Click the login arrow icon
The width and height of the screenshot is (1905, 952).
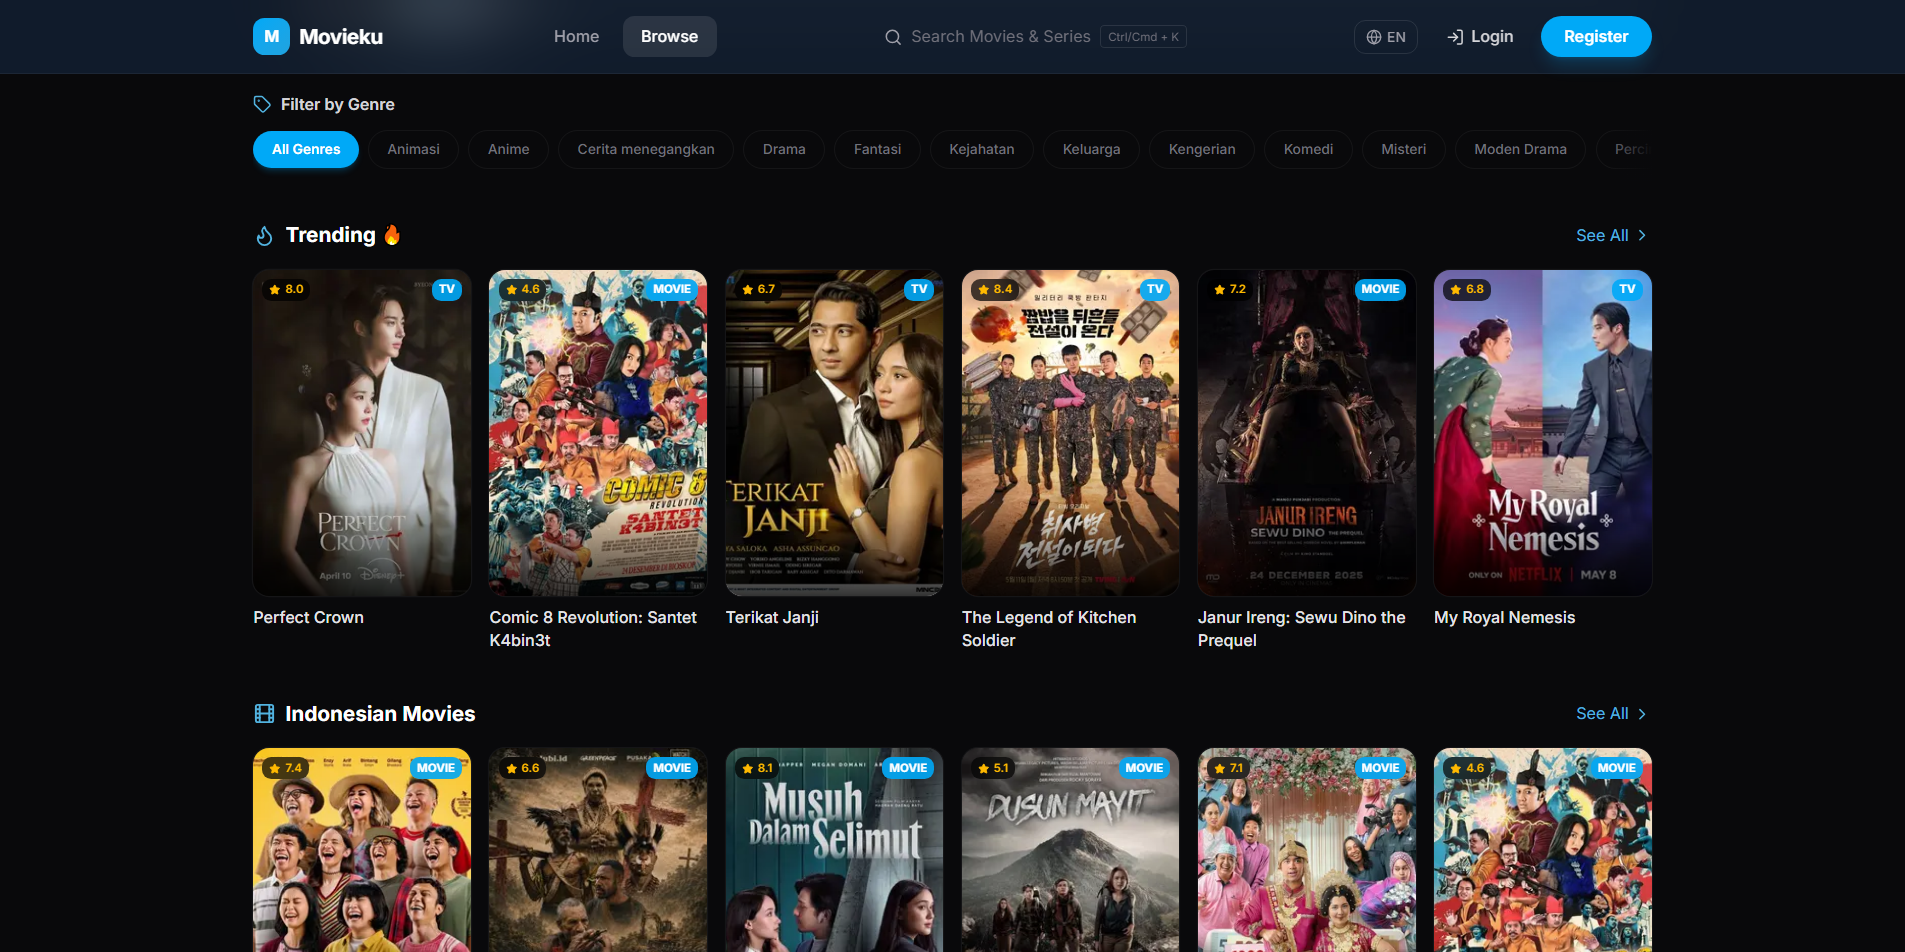[x=1455, y=37]
